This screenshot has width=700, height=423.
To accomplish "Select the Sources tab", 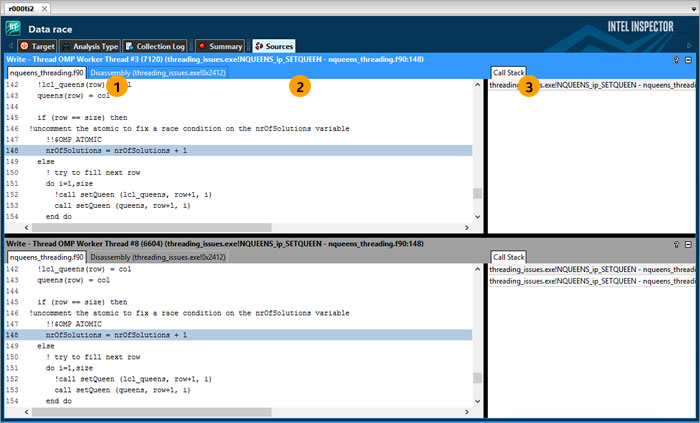I will pos(274,46).
